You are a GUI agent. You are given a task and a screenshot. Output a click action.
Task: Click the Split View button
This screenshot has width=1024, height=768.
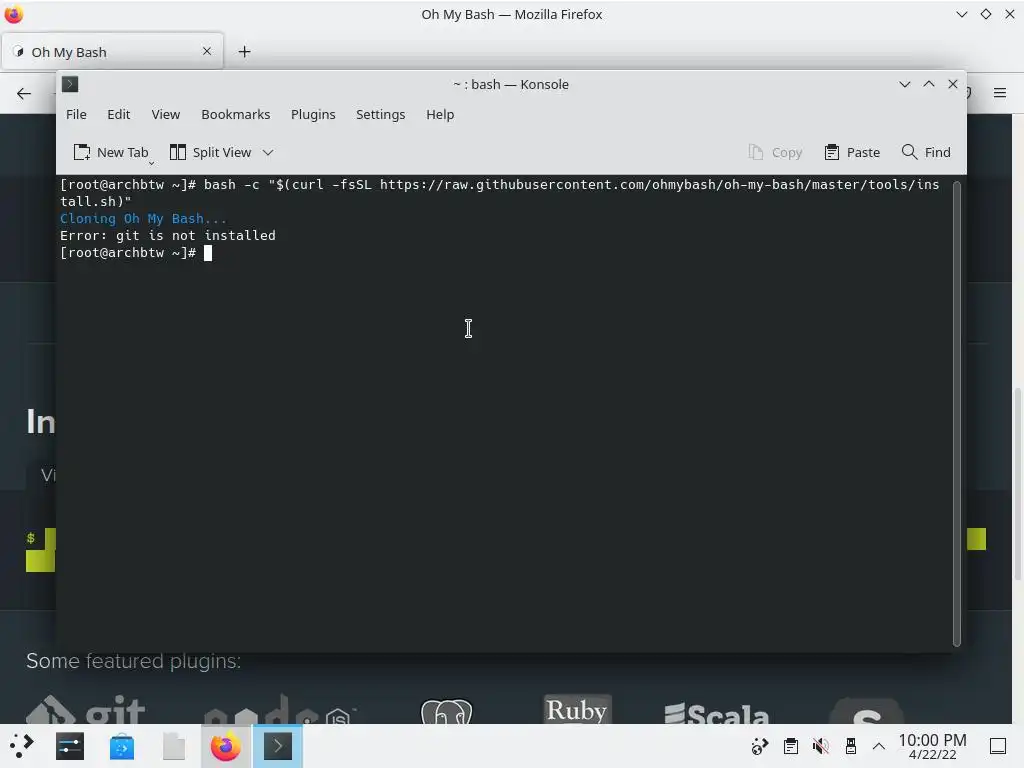coord(210,152)
